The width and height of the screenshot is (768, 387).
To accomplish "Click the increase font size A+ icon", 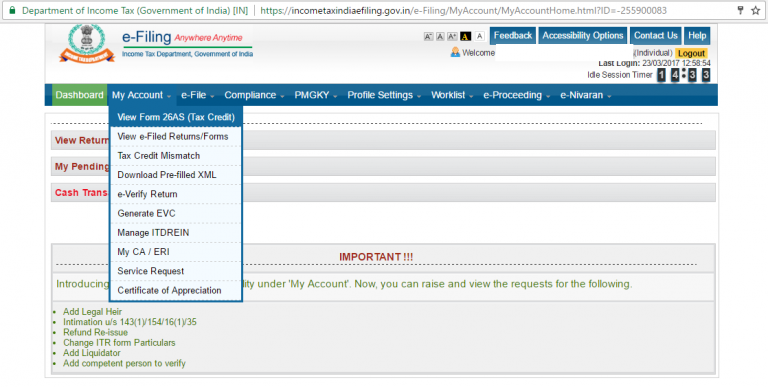I will 452,36.
